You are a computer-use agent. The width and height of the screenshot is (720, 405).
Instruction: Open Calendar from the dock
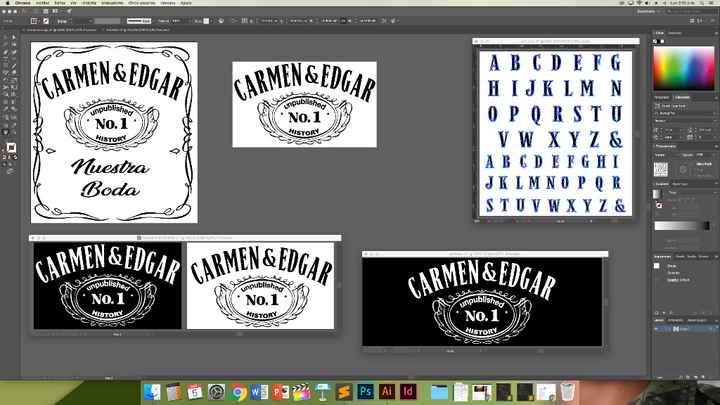(x=195, y=392)
